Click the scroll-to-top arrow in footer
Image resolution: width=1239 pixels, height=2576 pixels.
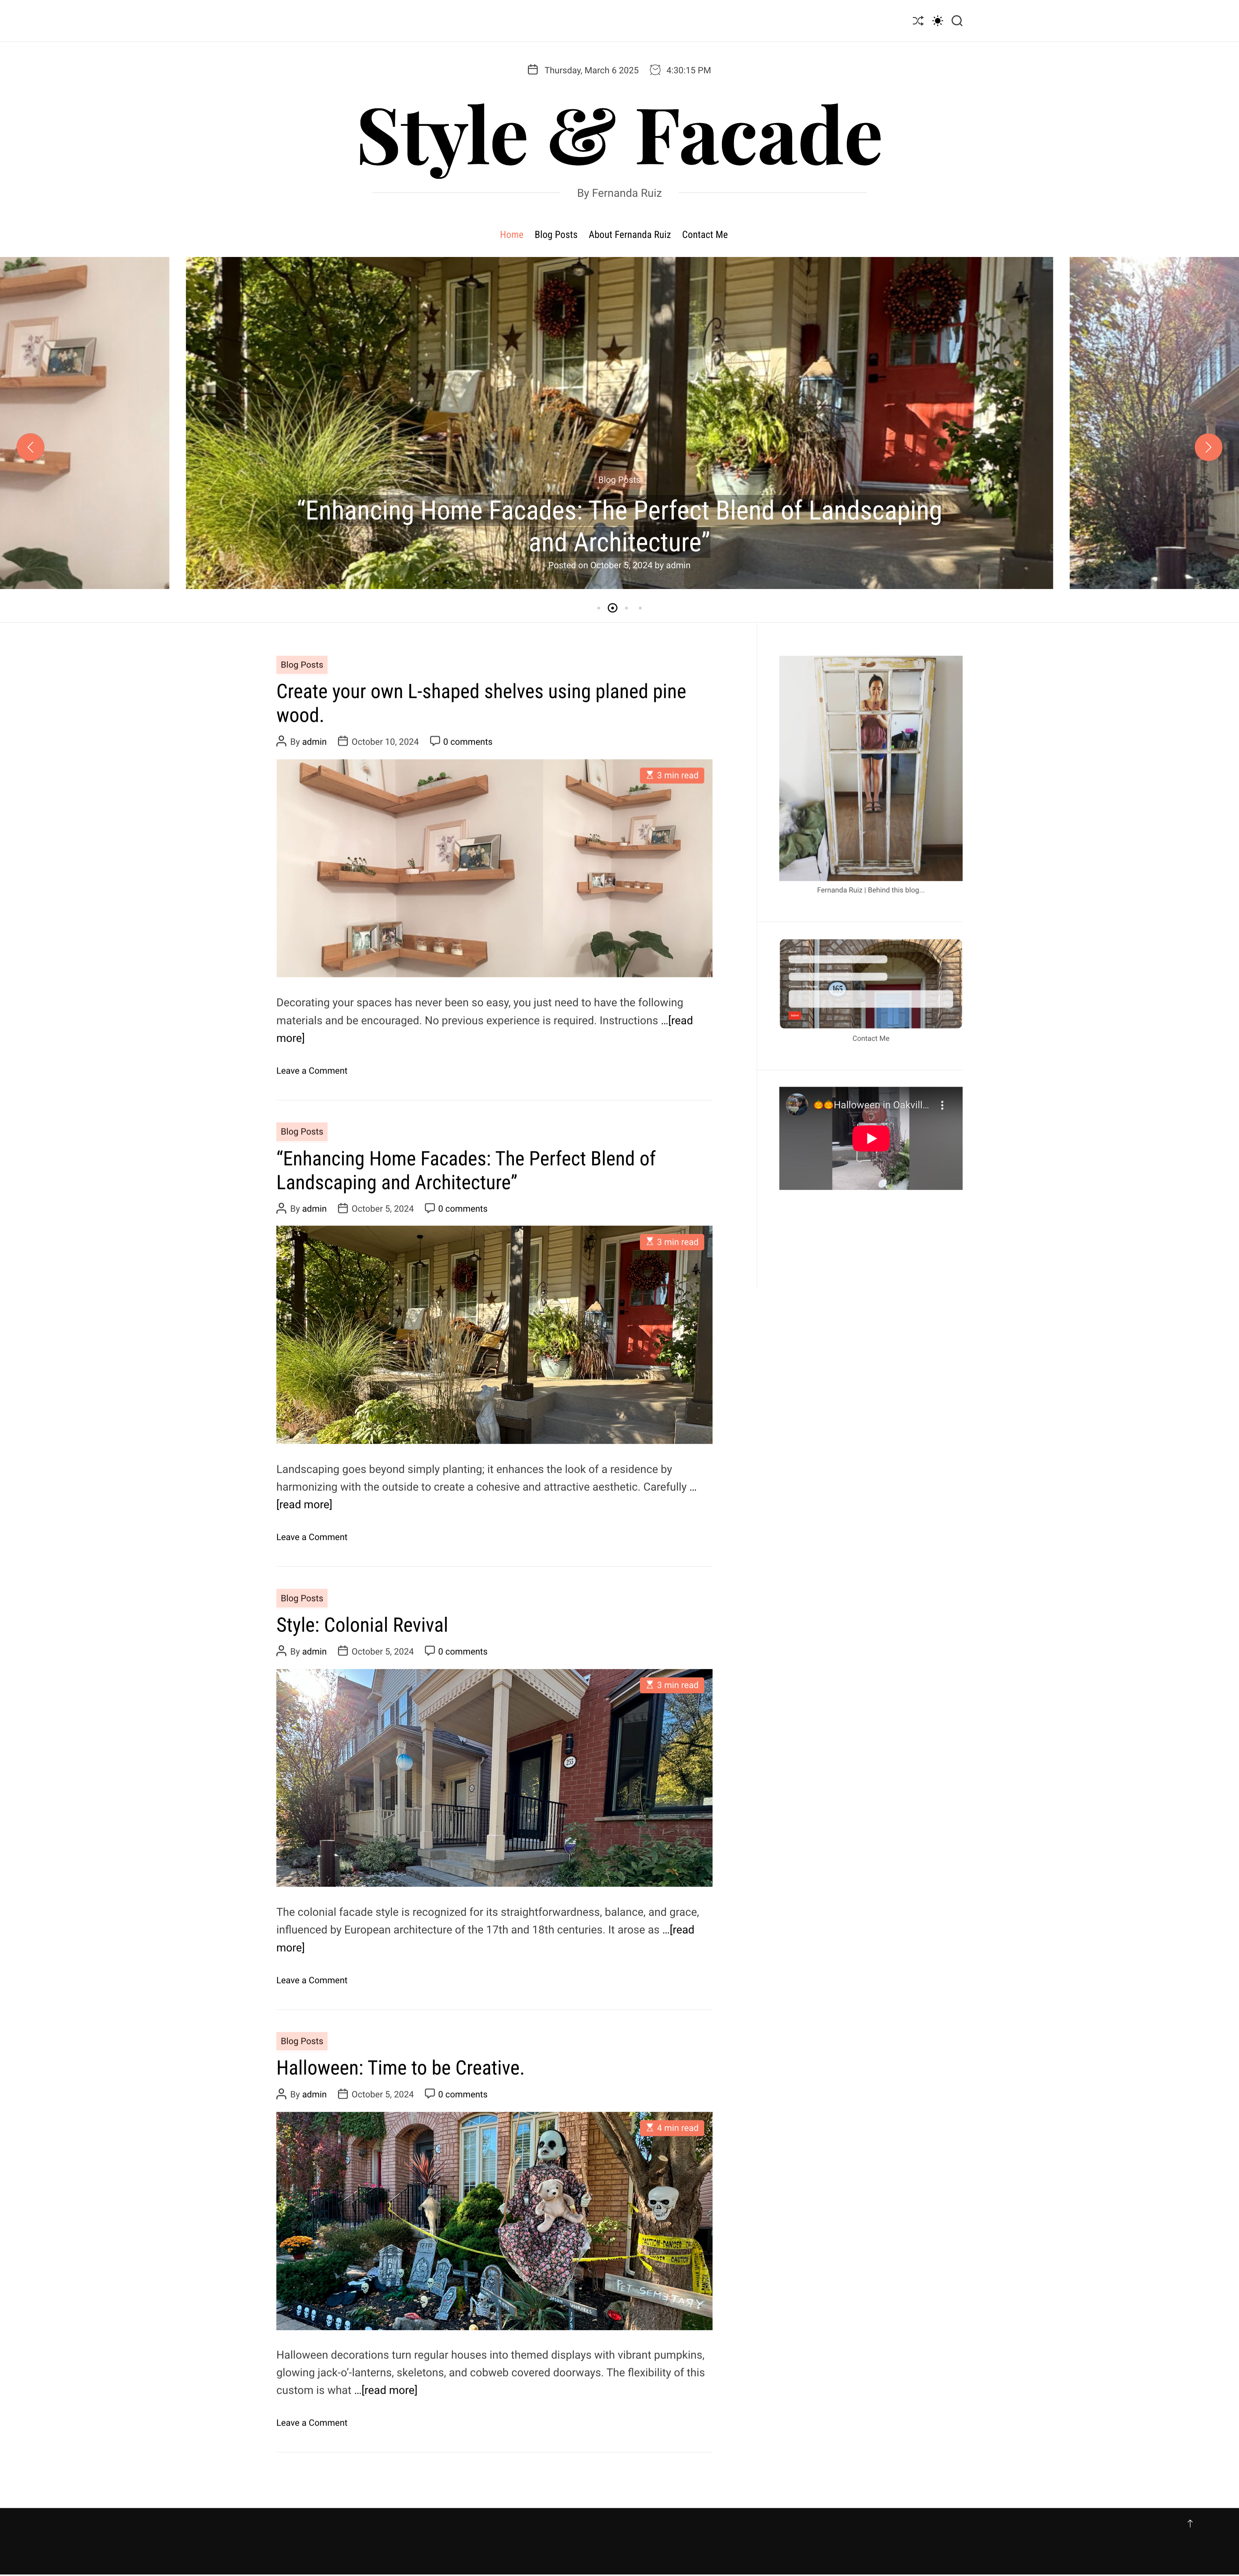tap(1190, 2524)
